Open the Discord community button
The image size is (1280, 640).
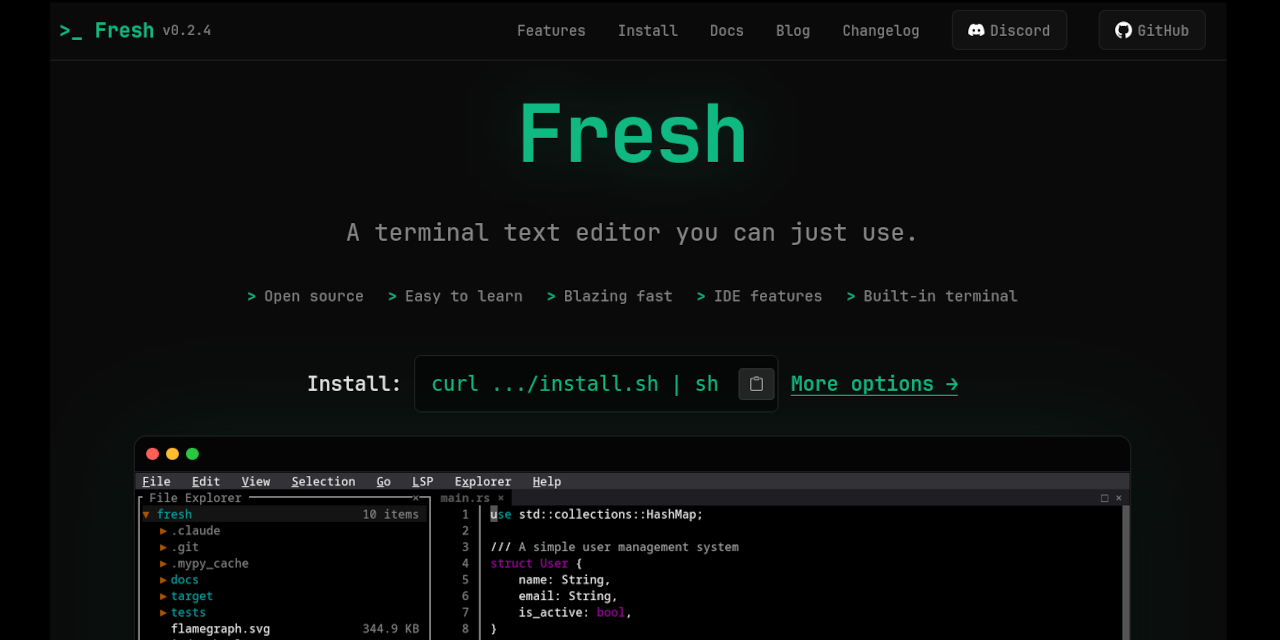click(x=1008, y=30)
